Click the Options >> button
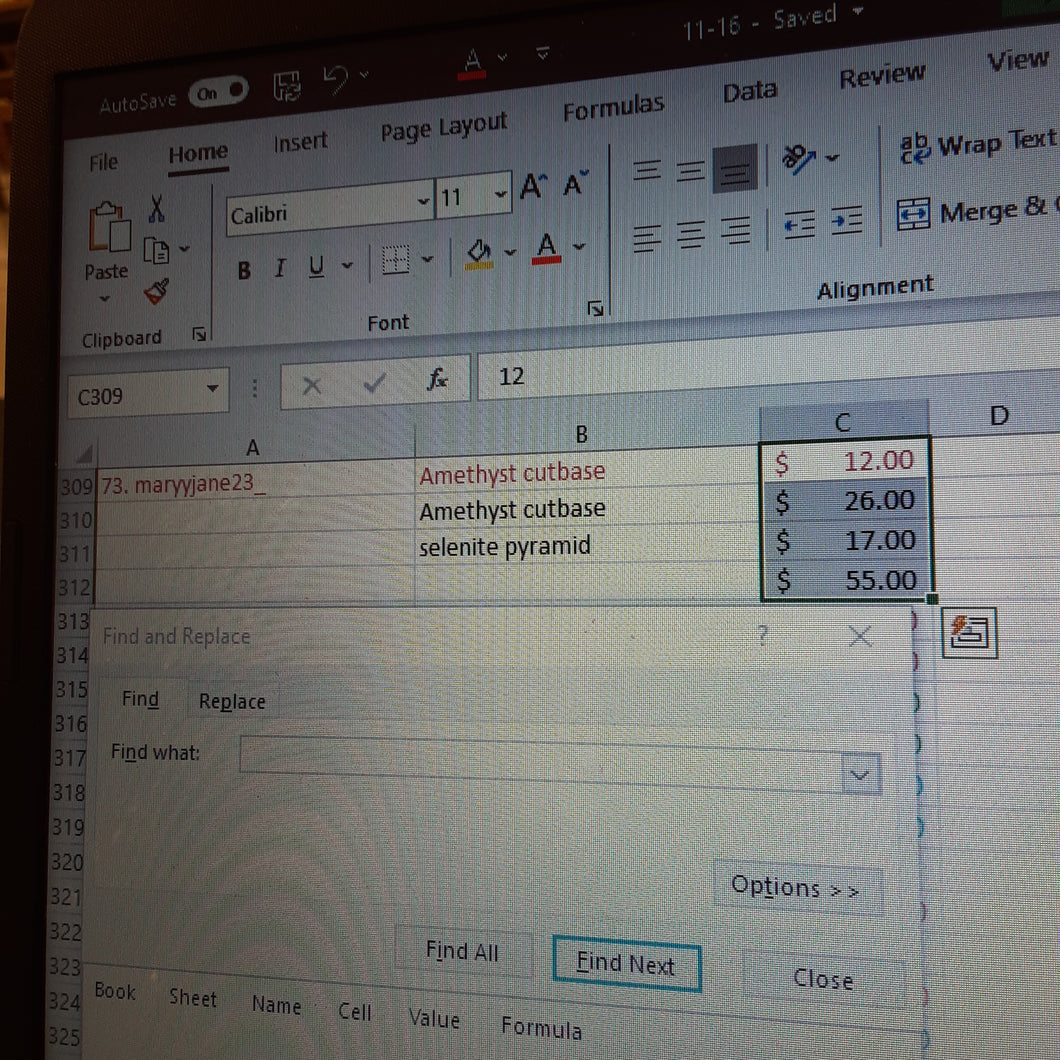The width and height of the screenshot is (1060, 1060). (x=798, y=888)
